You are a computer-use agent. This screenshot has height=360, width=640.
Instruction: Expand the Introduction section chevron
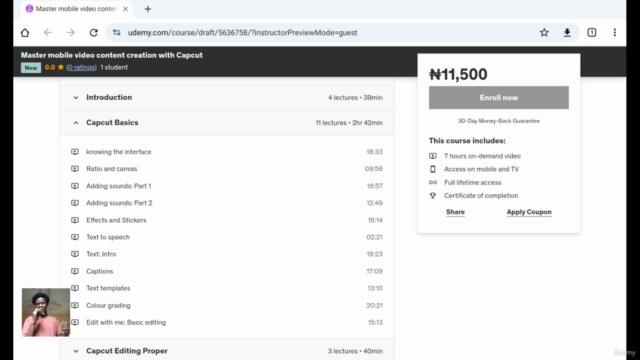[x=76, y=98]
